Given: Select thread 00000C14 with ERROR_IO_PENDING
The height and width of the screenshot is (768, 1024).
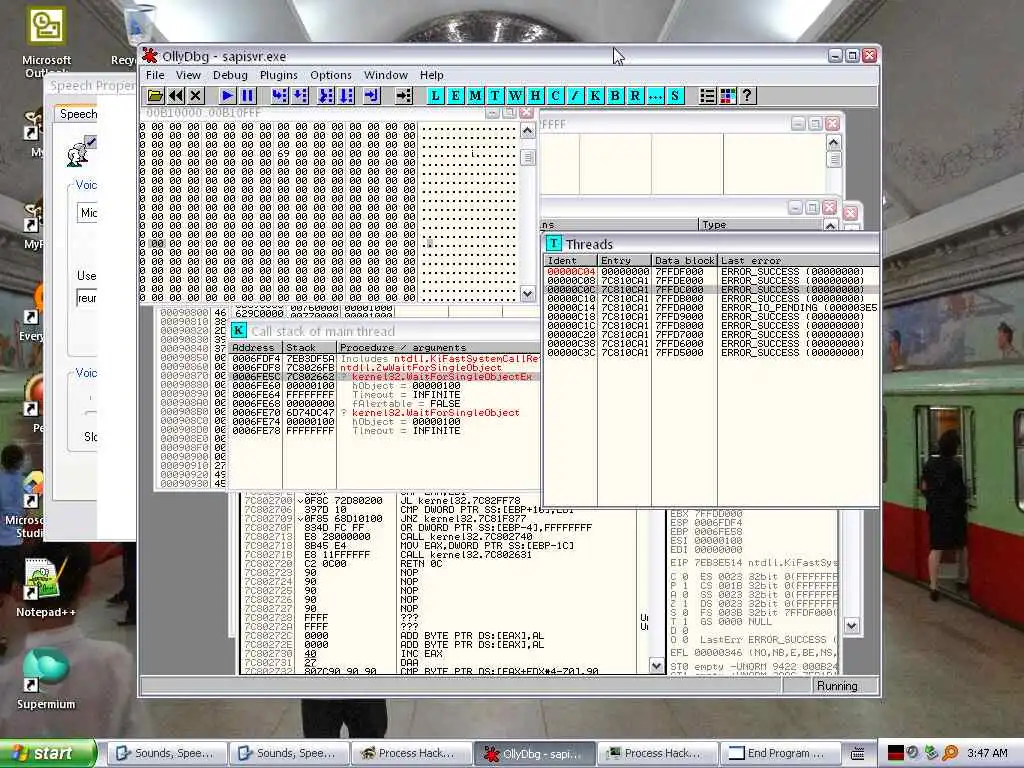Looking at the screenshot, I should 711,308.
